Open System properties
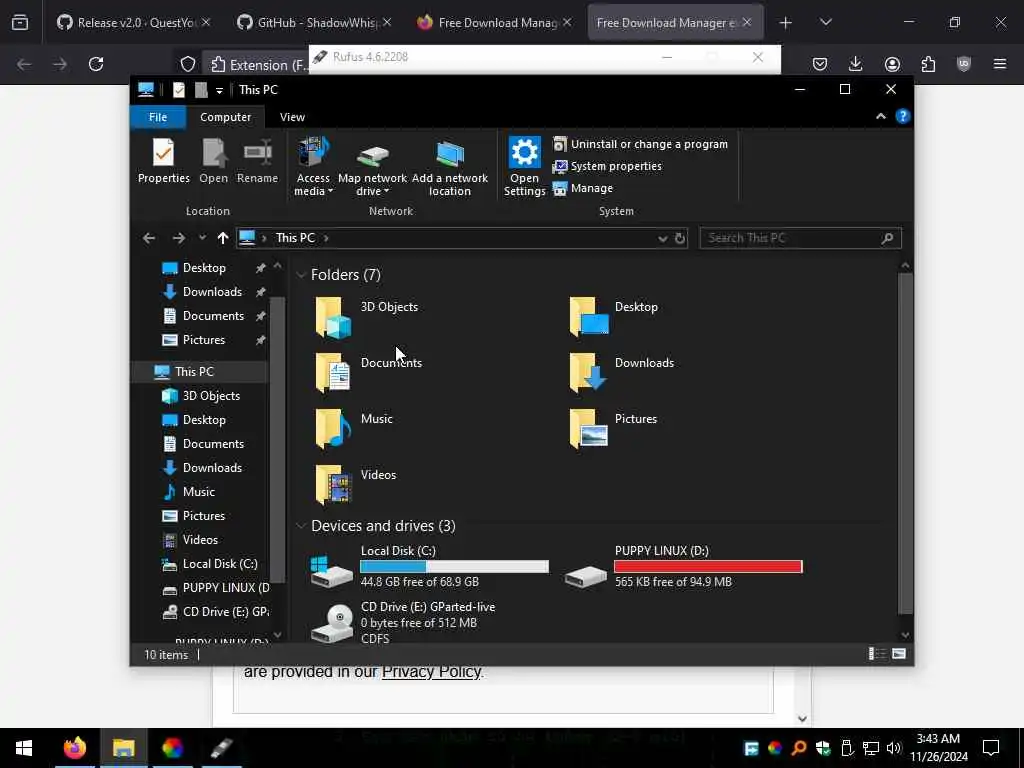 tap(607, 166)
